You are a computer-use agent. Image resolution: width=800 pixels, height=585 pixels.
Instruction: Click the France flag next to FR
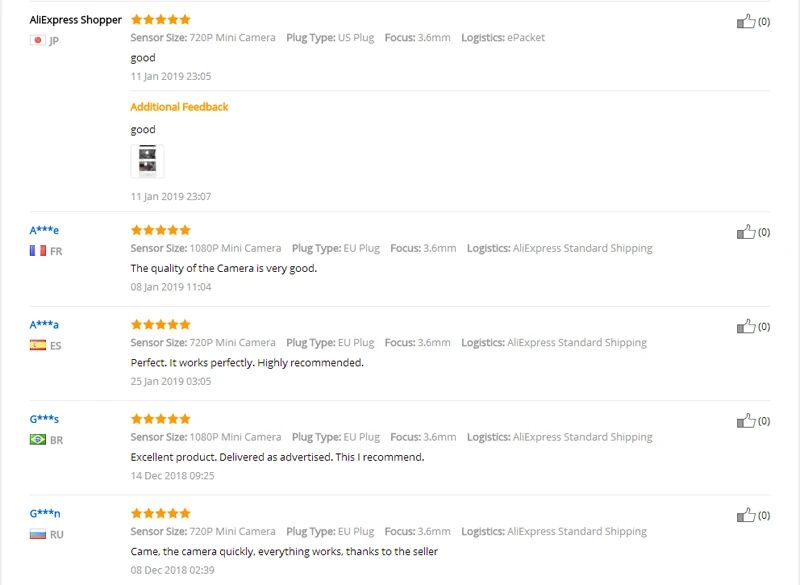[38, 250]
